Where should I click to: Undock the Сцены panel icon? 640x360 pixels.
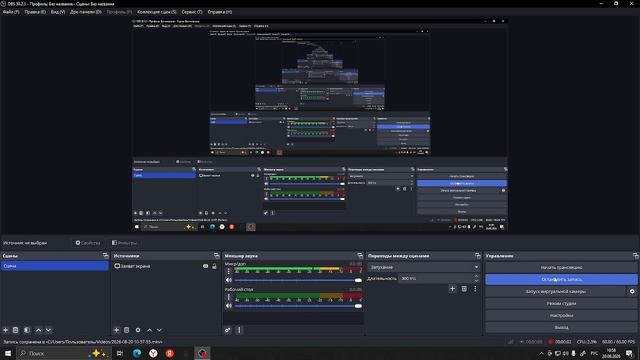(x=106, y=256)
